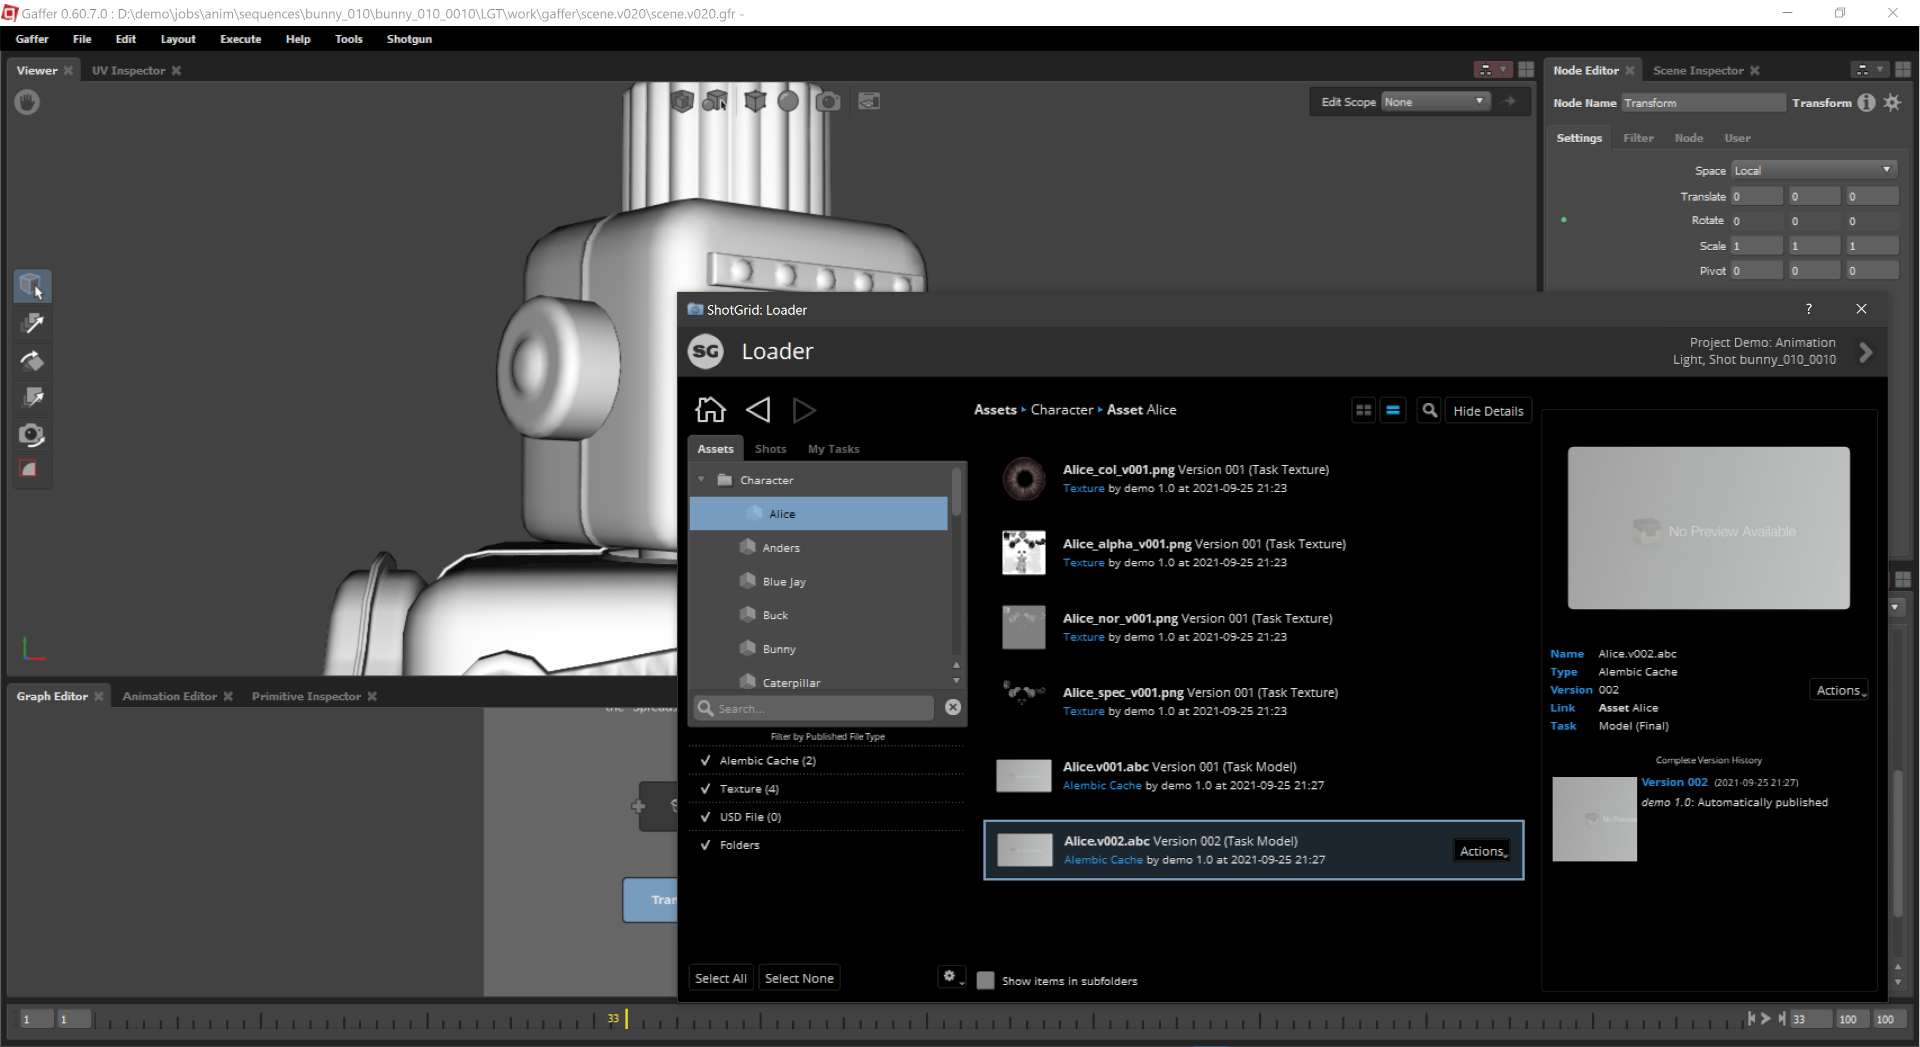Image resolution: width=1920 pixels, height=1047 pixels.
Task: Open the Edit Scope None dropdown
Action: click(1435, 101)
